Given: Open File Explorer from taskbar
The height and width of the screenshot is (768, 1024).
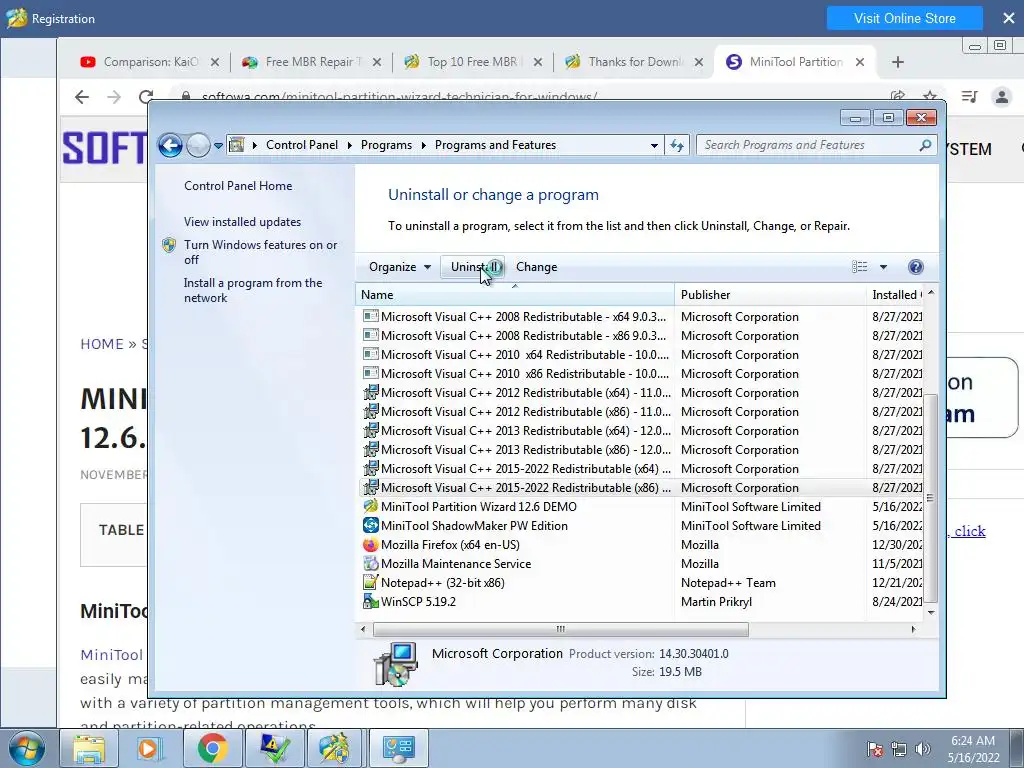Looking at the screenshot, I should [89, 748].
